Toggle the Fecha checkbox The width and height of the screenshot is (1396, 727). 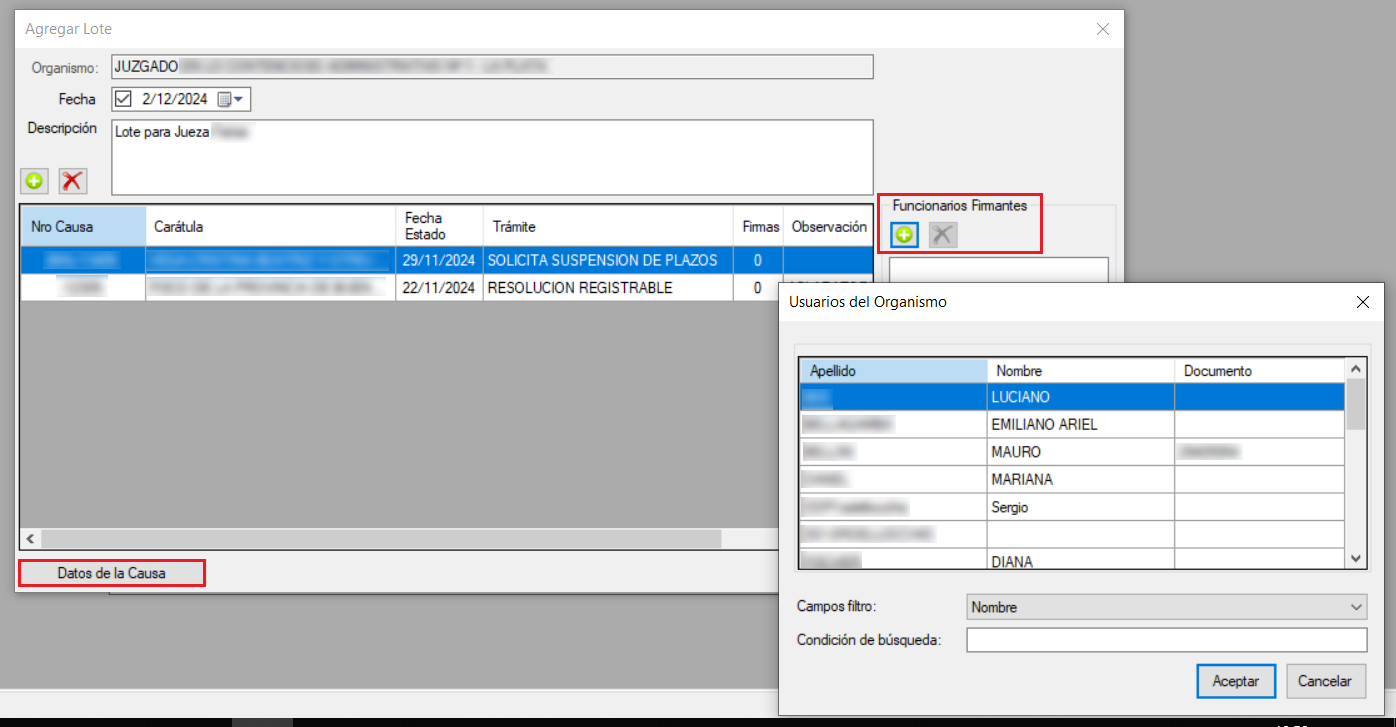(124, 99)
